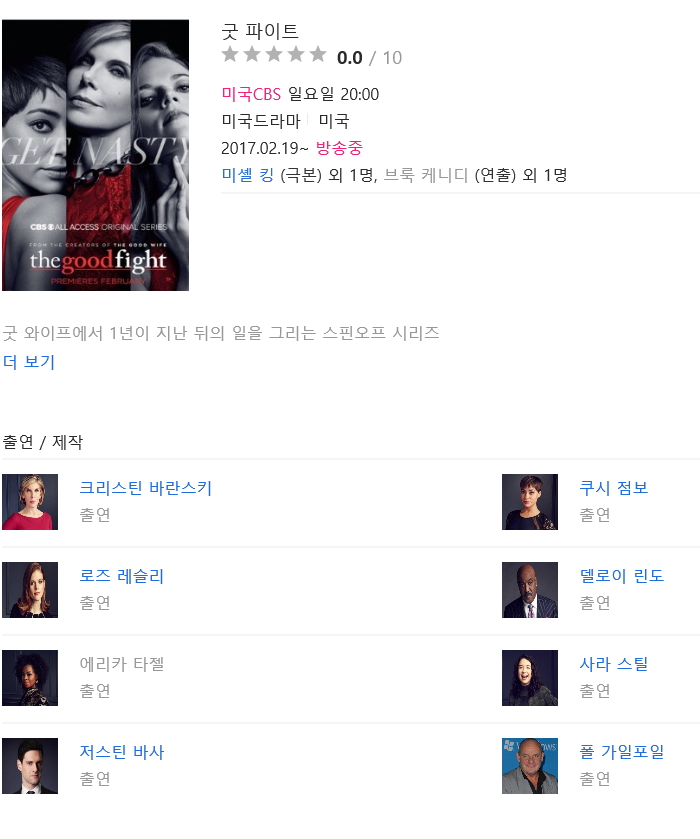This screenshot has width=700, height=839.
Task: Click 로즈 레슬리 profile photo
Action: click(30, 590)
